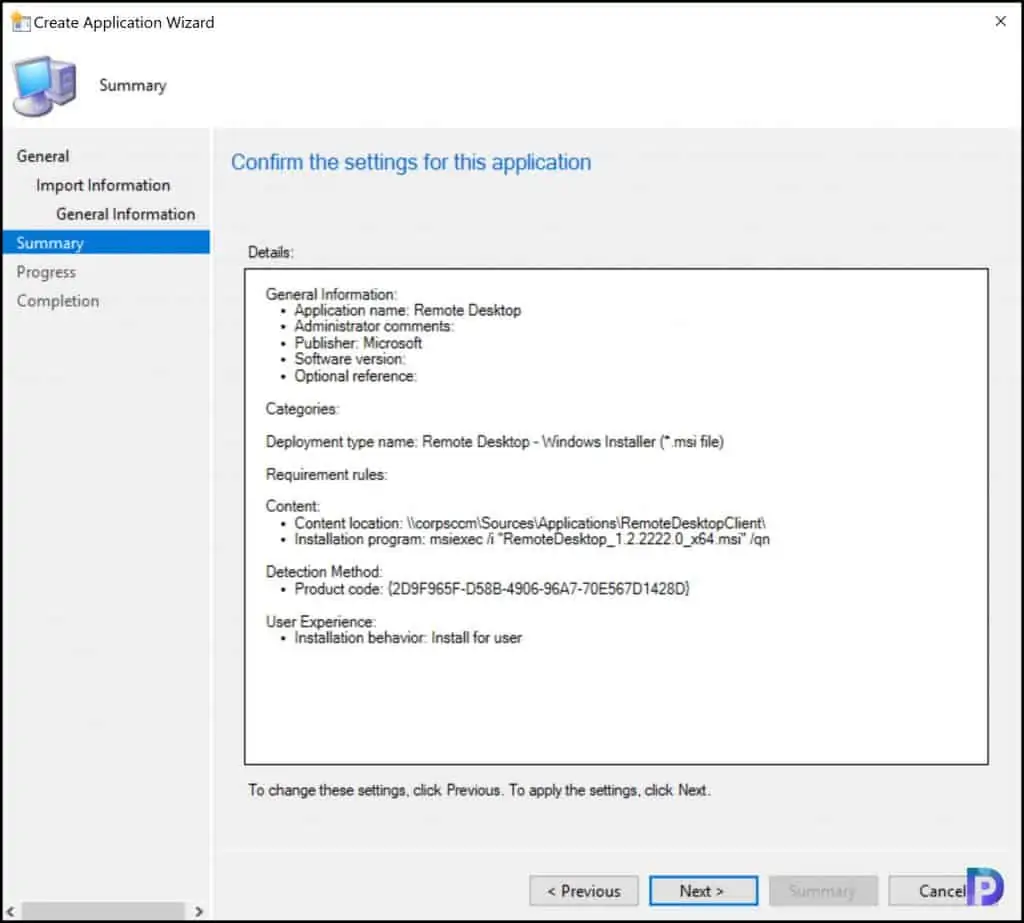Click the Administrator comments line
This screenshot has height=923, width=1024.
click(x=374, y=327)
